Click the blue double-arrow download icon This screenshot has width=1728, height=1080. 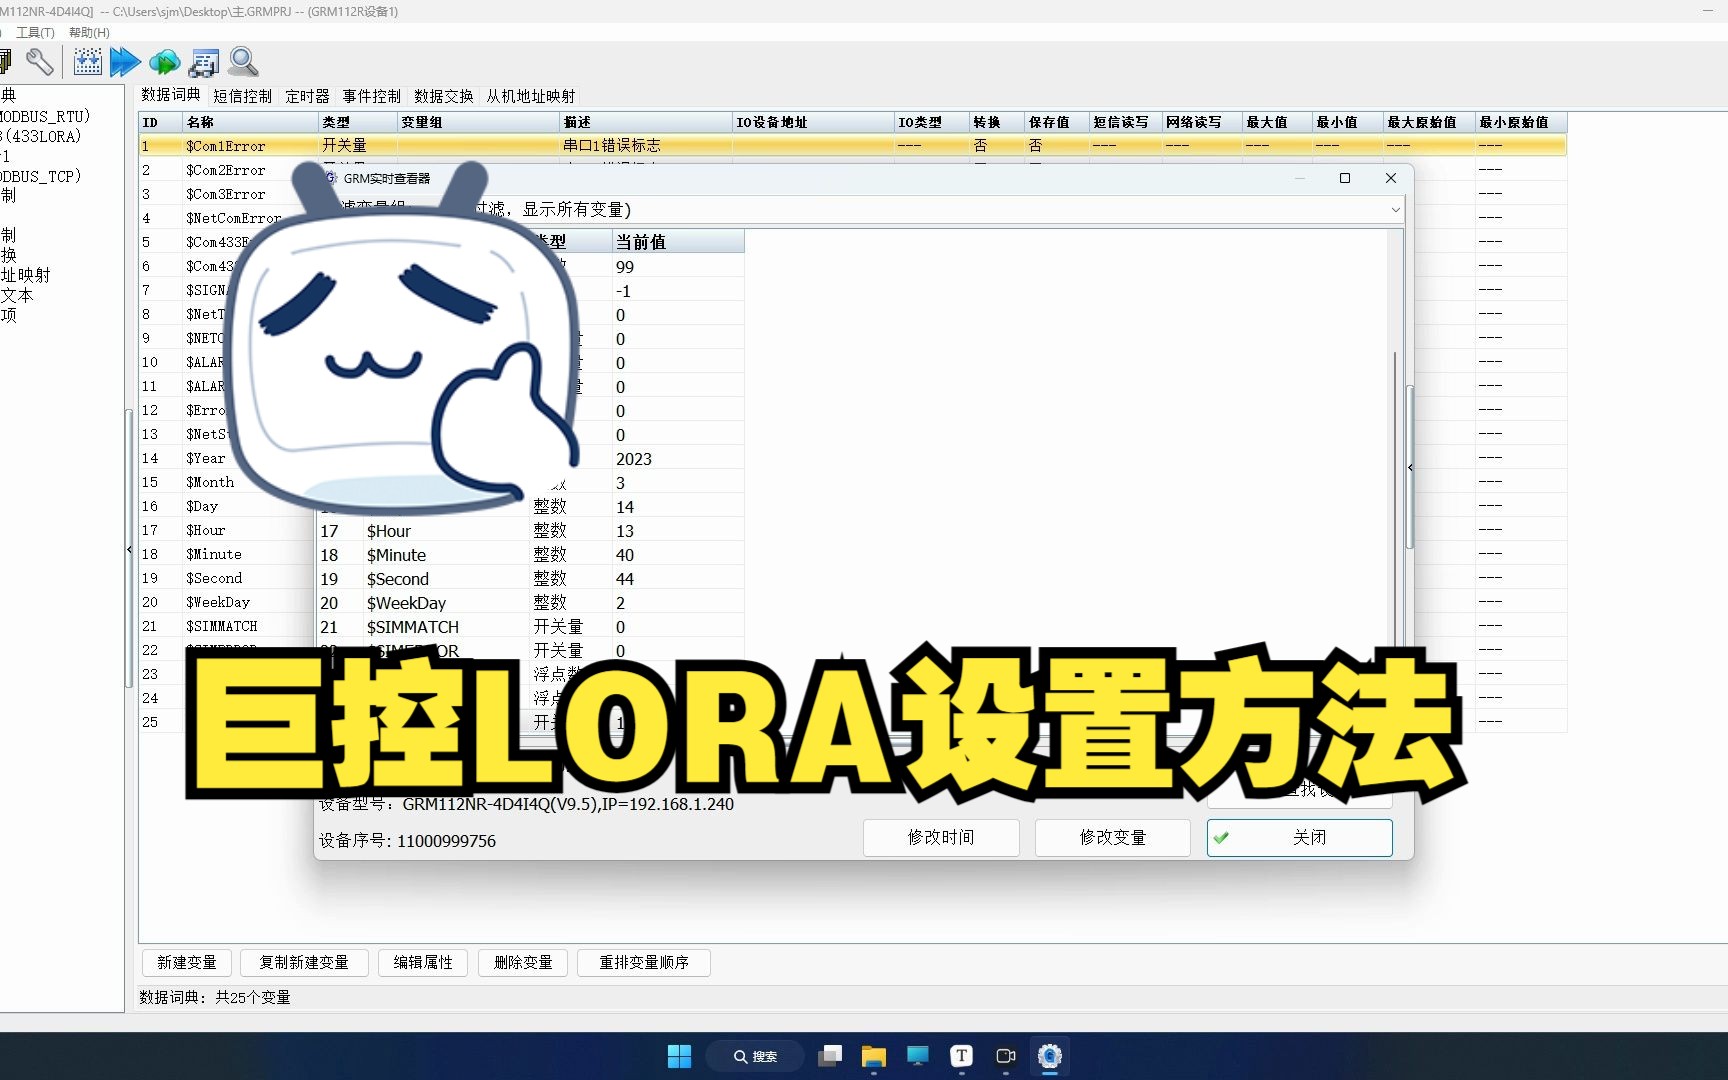[x=125, y=62]
